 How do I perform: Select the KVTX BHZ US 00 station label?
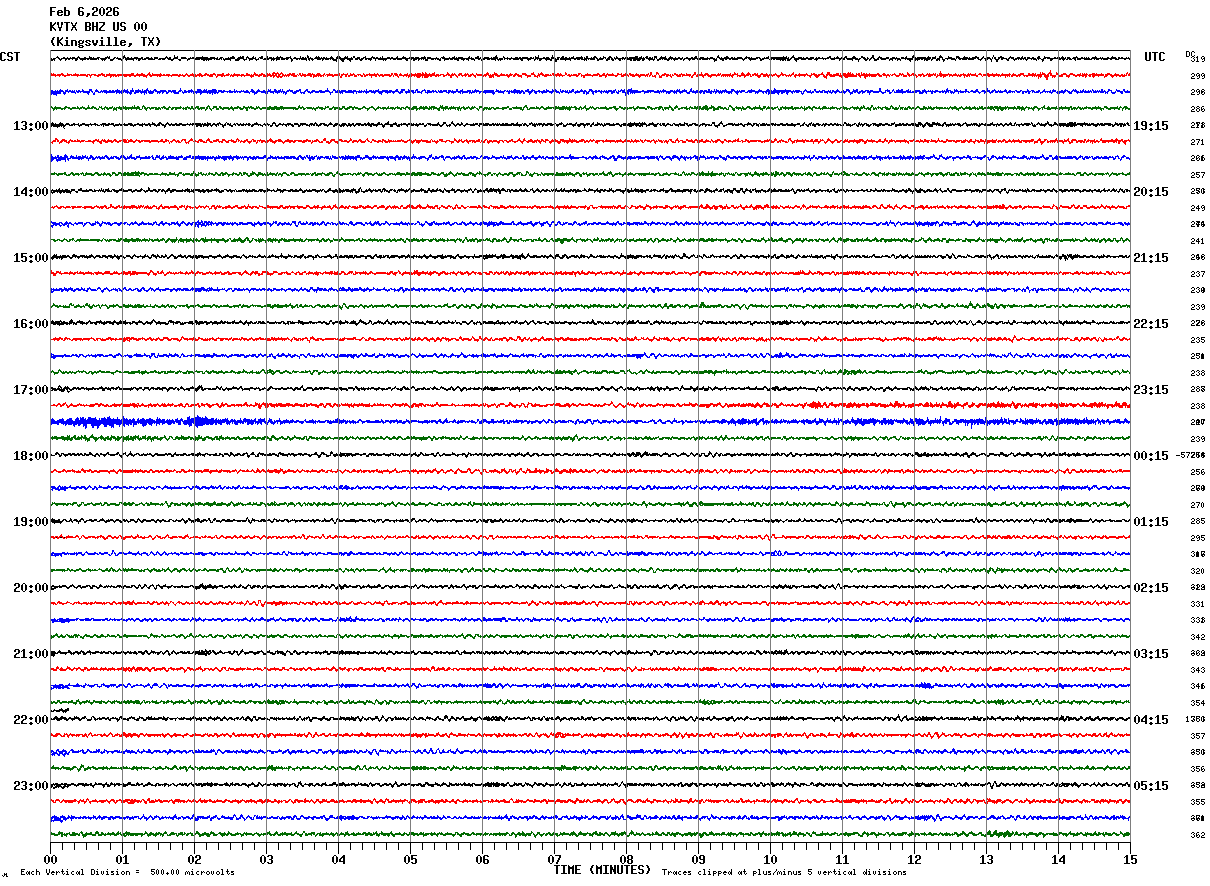tap(98, 27)
